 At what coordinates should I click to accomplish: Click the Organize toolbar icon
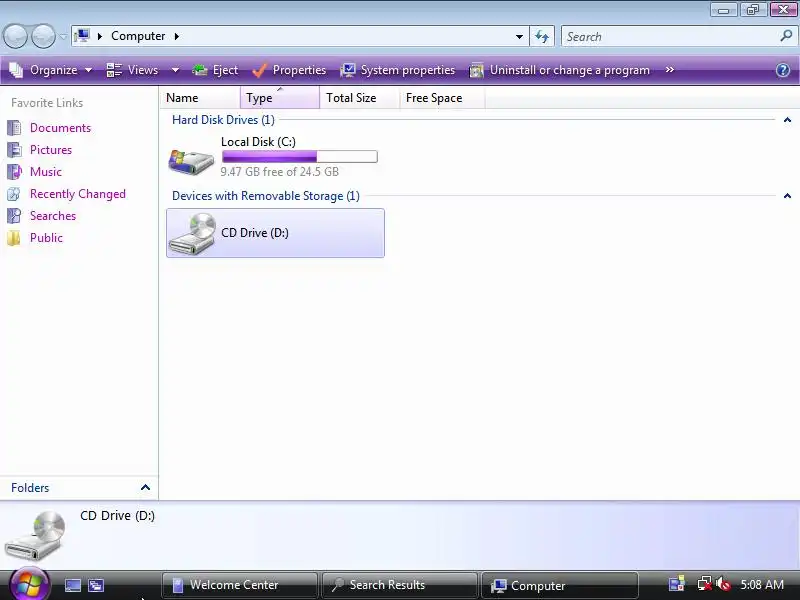(x=16, y=70)
